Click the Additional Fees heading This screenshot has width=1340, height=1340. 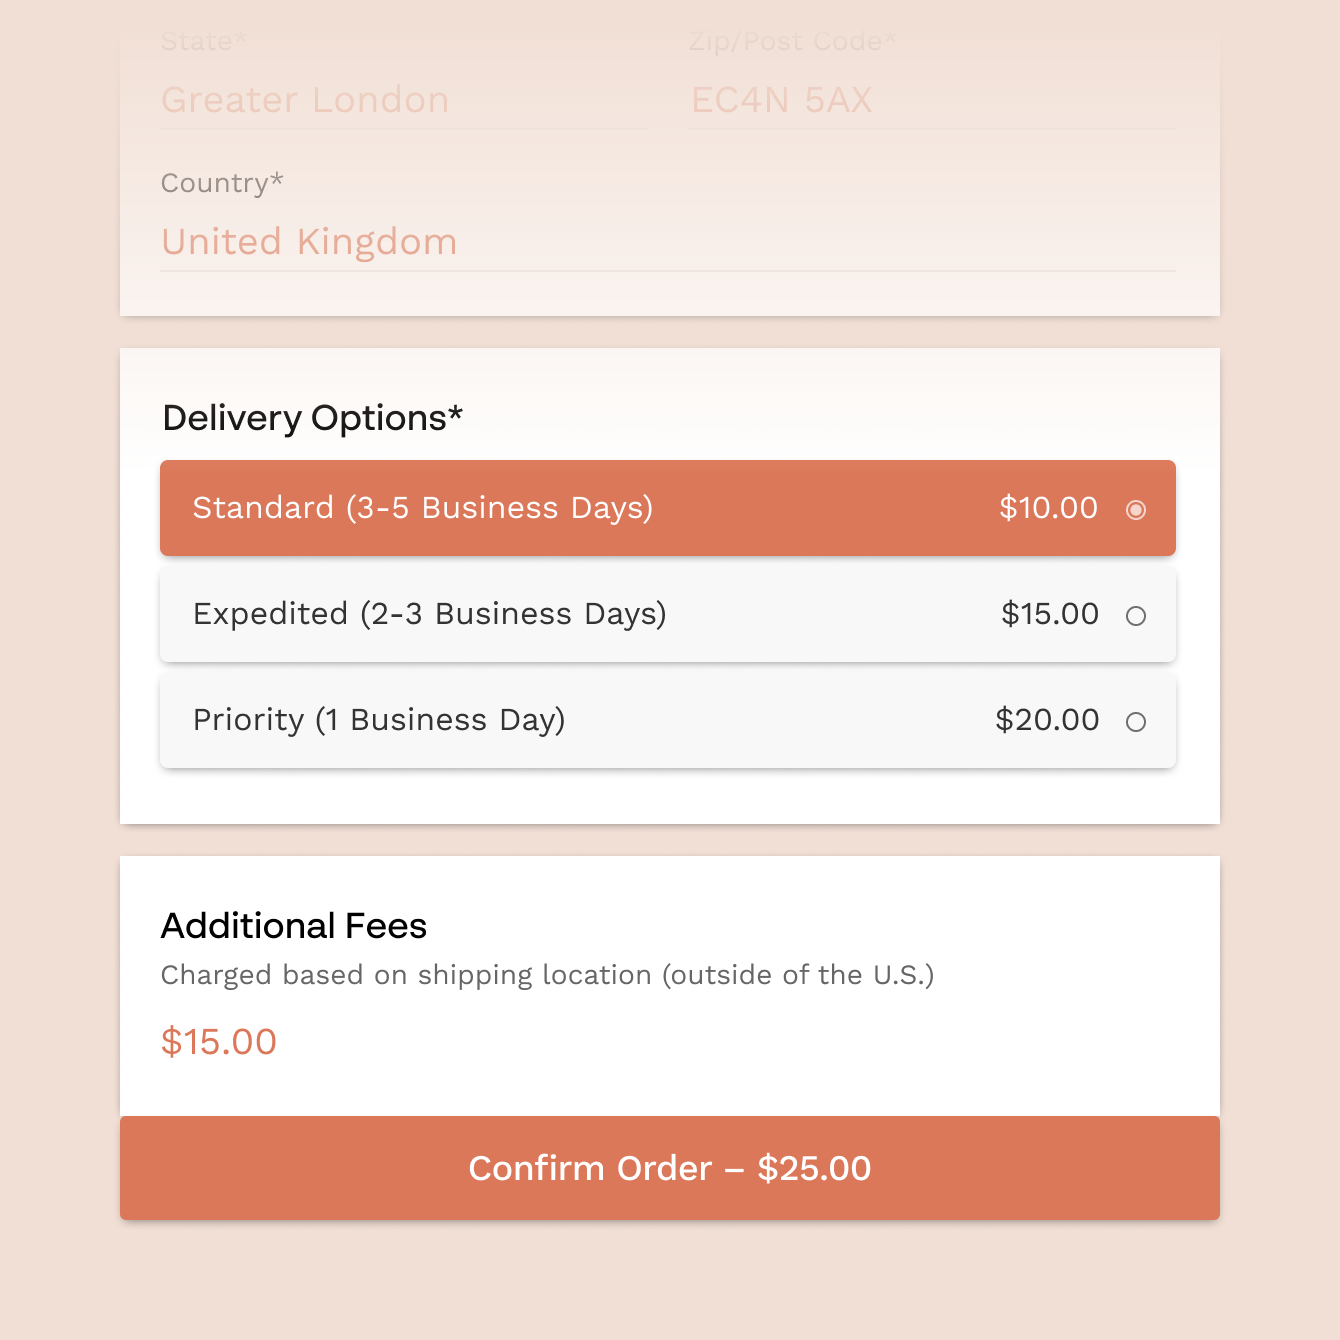pyautogui.click(x=293, y=925)
